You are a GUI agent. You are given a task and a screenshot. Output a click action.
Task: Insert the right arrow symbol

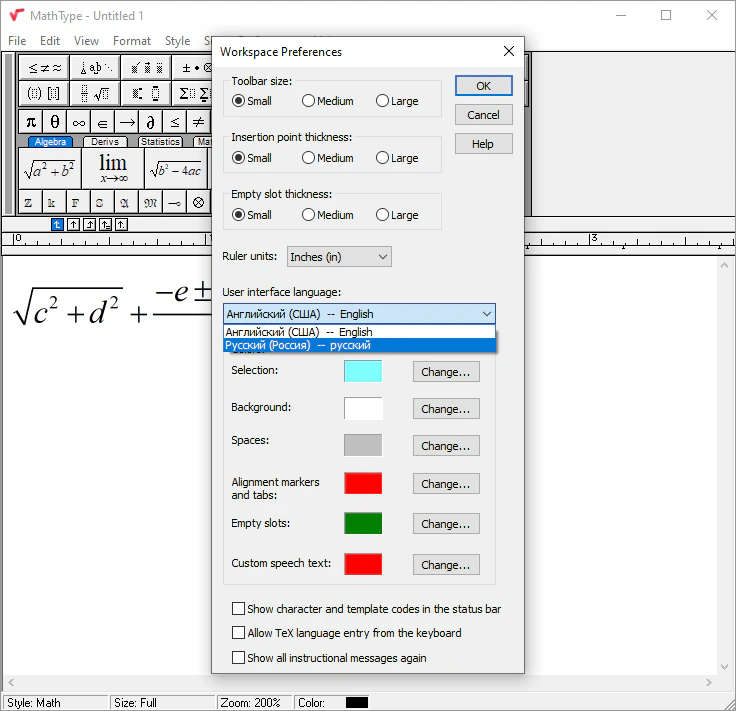127,122
